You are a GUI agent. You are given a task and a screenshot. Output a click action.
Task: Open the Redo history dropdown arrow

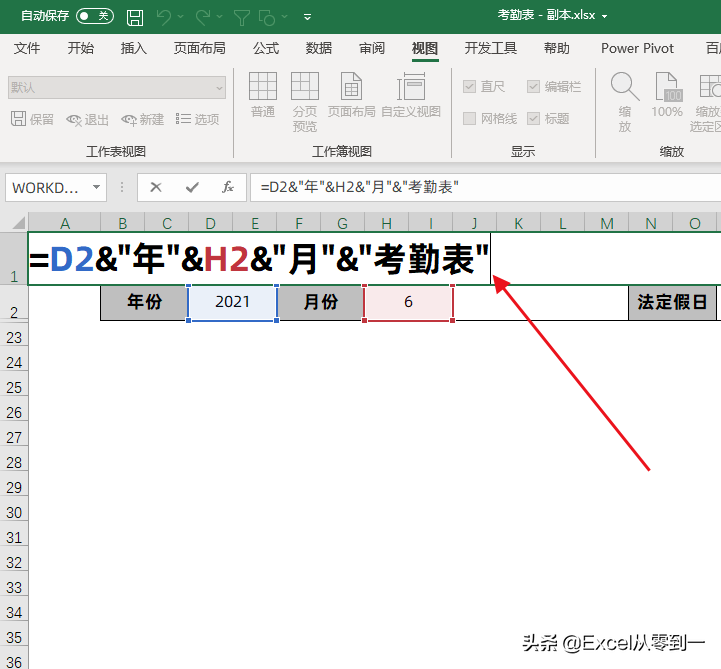220,17
